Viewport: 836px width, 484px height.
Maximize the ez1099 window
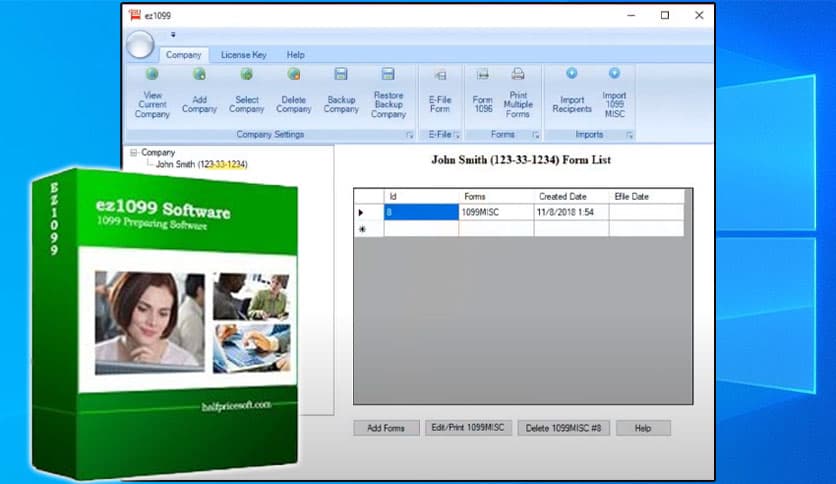(665, 15)
